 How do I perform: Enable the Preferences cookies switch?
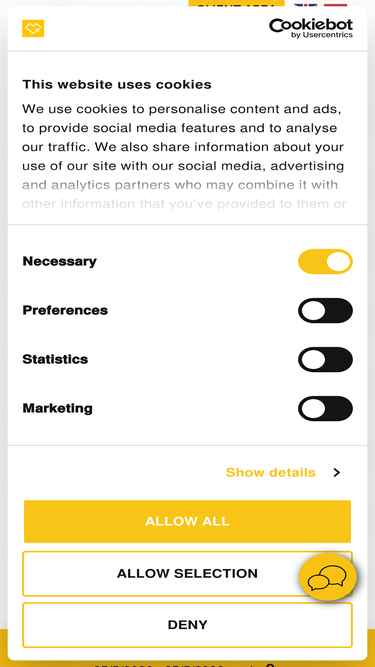click(x=325, y=311)
